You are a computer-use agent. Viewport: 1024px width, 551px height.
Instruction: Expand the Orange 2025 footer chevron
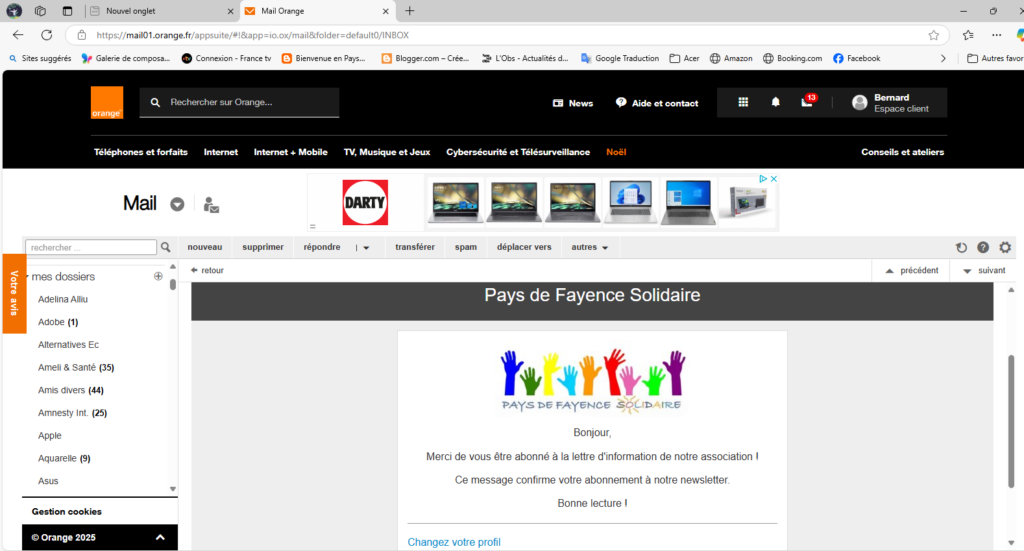click(x=159, y=538)
